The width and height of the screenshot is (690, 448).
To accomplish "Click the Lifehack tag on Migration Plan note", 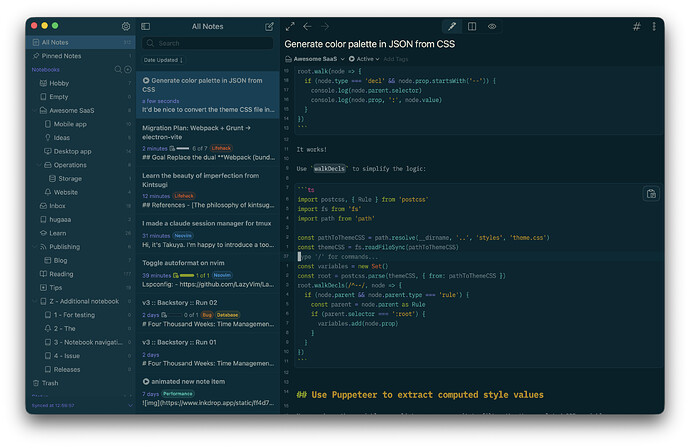I will tap(221, 148).
